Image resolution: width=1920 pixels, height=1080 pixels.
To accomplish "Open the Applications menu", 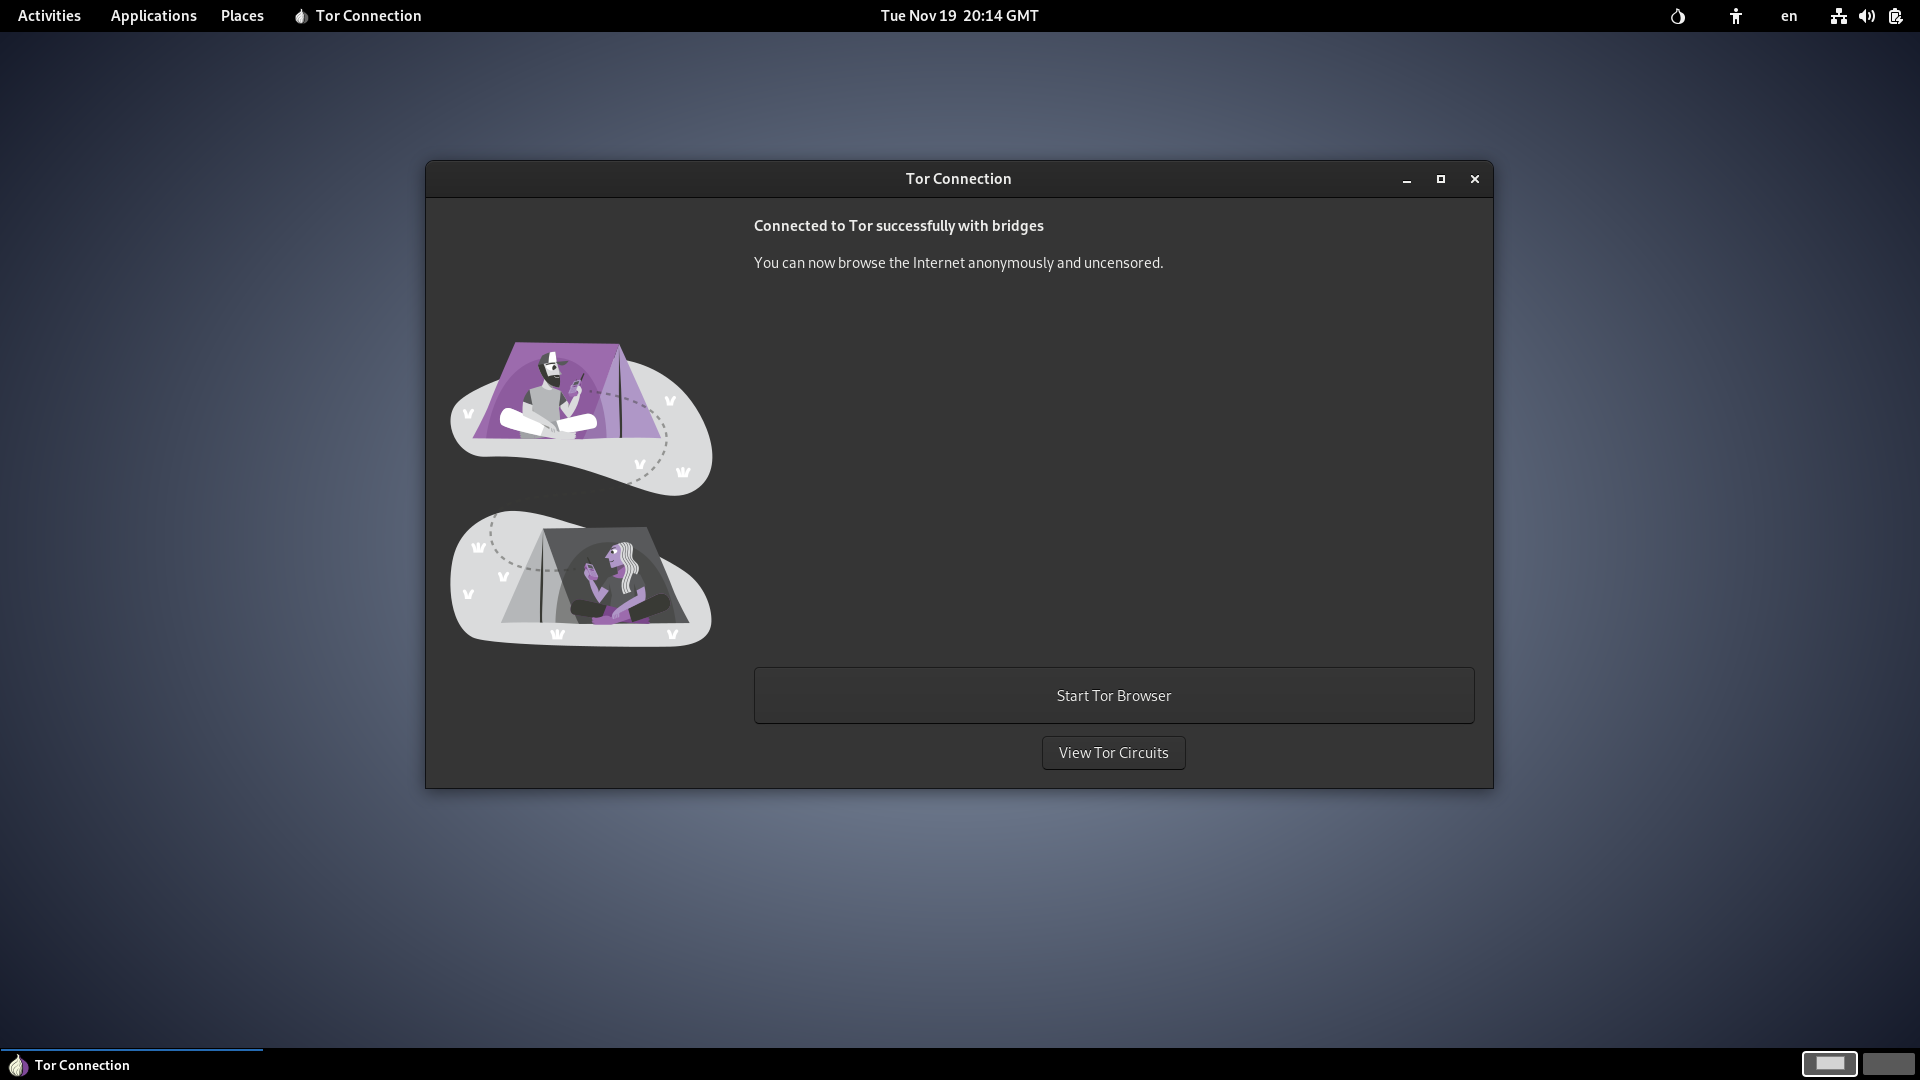I will [x=153, y=16].
